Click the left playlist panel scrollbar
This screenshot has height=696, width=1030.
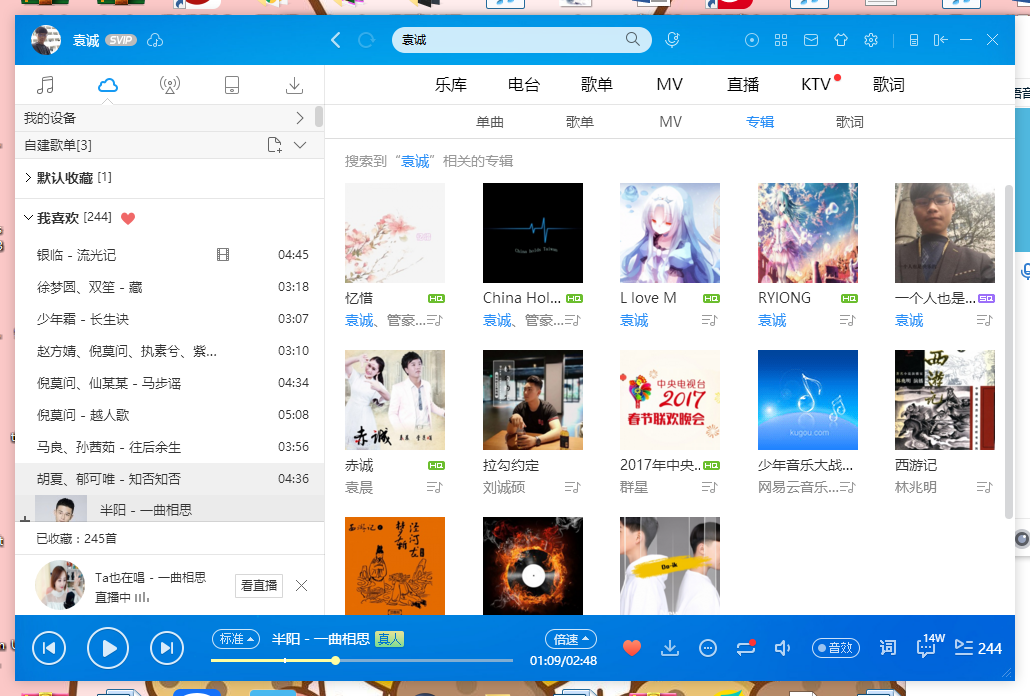click(319, 116)
